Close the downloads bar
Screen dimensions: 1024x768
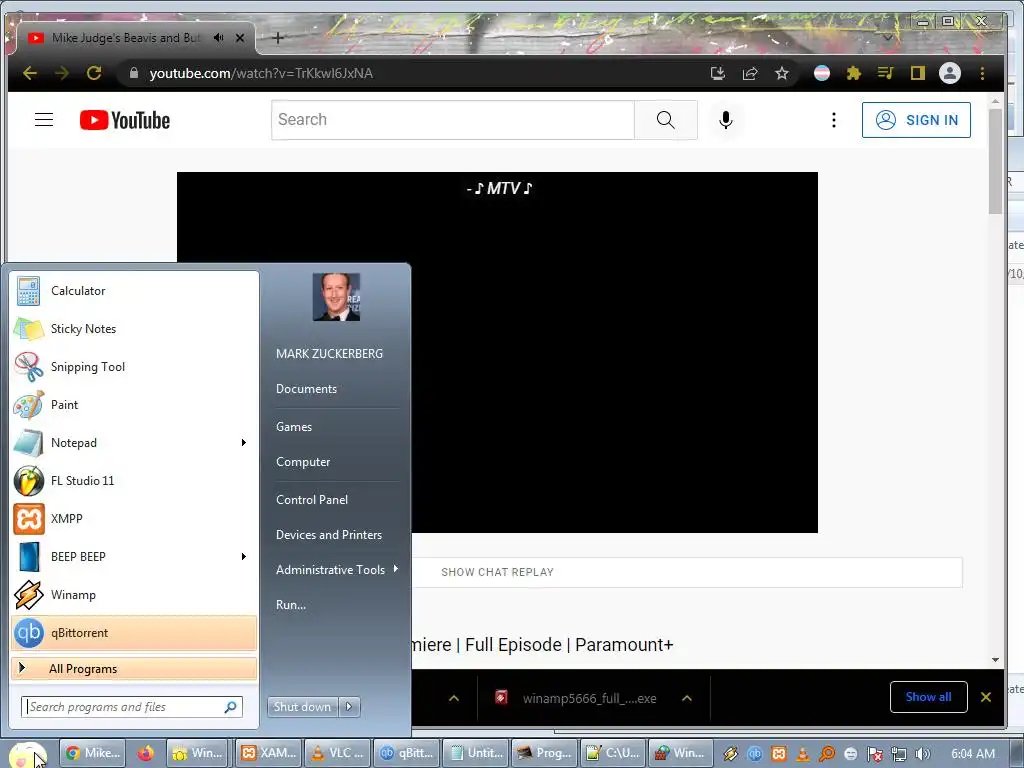tap(986, 697)
